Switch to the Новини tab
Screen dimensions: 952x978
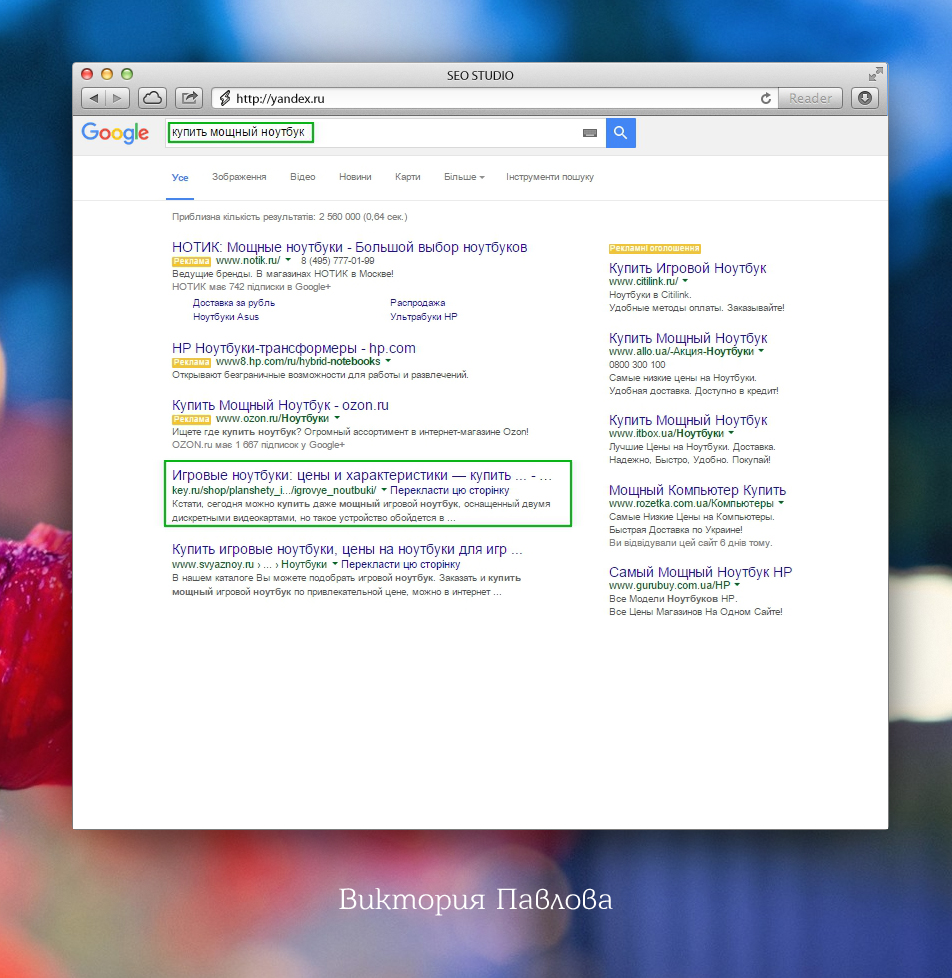[x=355, y=177]
